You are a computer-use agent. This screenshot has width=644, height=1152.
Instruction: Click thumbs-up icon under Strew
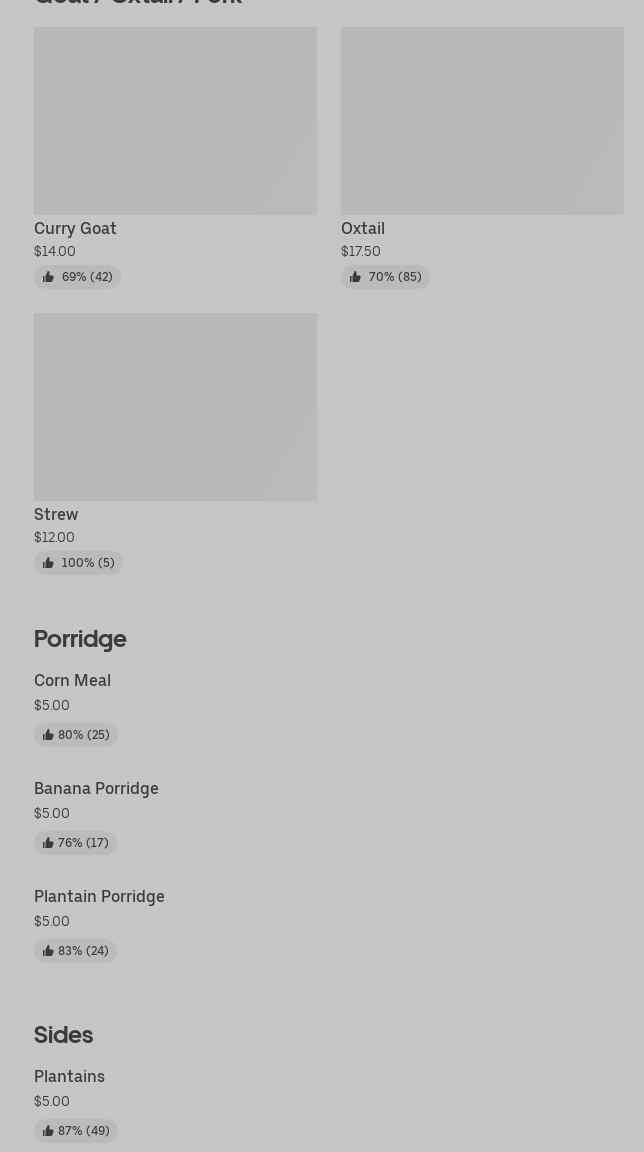click(x=48, y=563)
